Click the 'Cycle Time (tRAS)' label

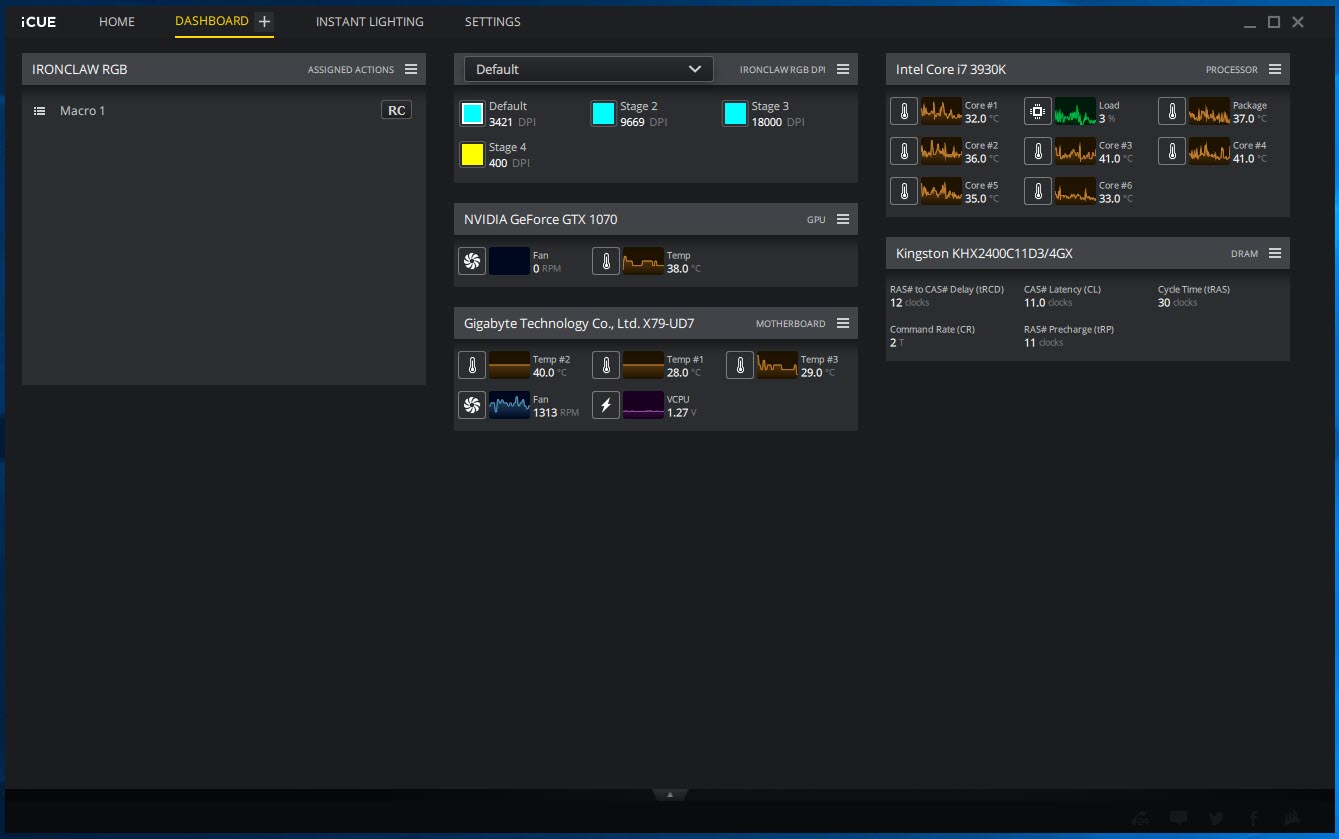point(1194,289)
